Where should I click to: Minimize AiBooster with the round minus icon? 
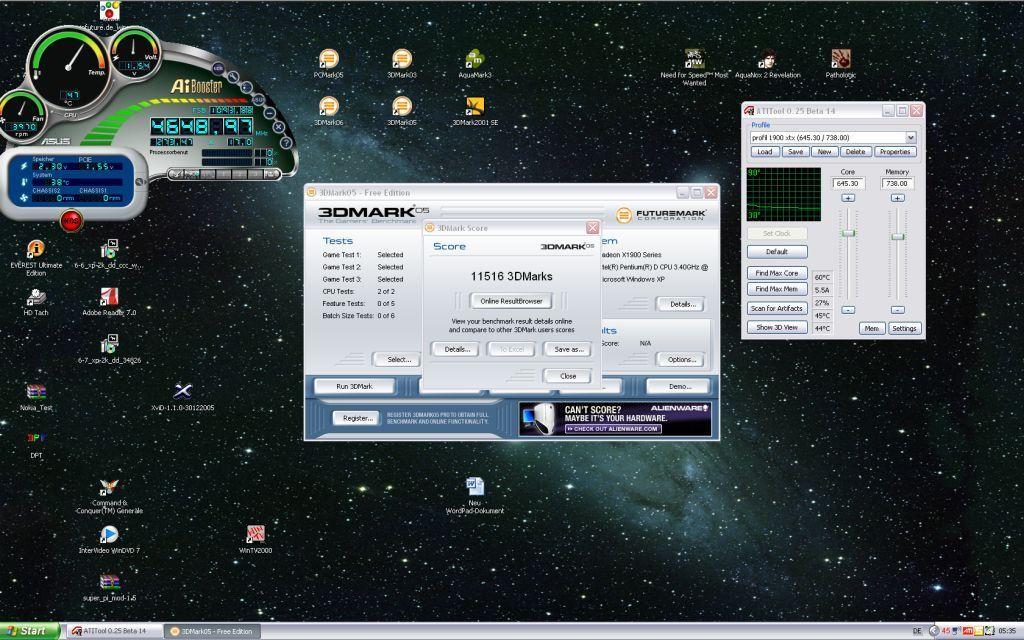point(270,113)
